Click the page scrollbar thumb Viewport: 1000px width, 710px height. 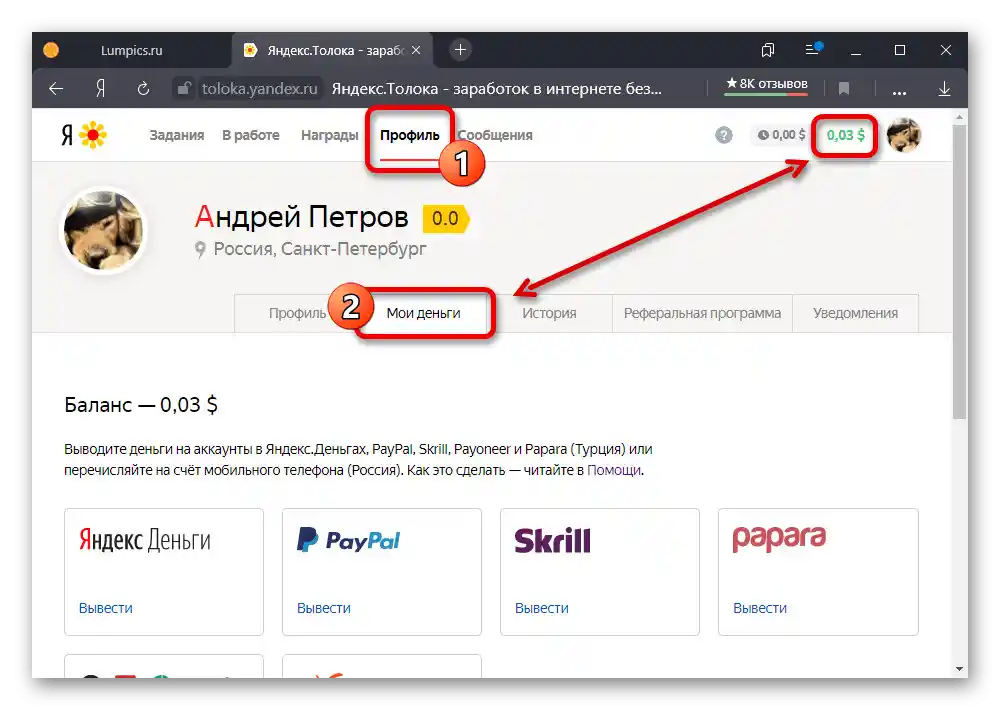coord(959,271)
